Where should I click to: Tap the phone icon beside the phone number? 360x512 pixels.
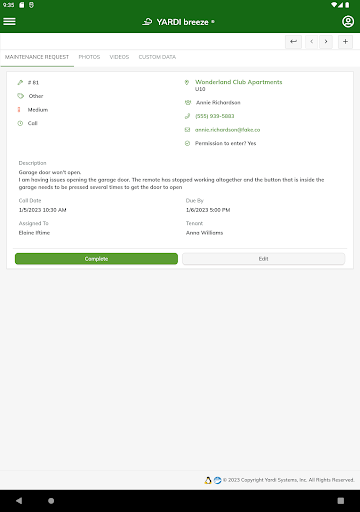tap(187, 116)
